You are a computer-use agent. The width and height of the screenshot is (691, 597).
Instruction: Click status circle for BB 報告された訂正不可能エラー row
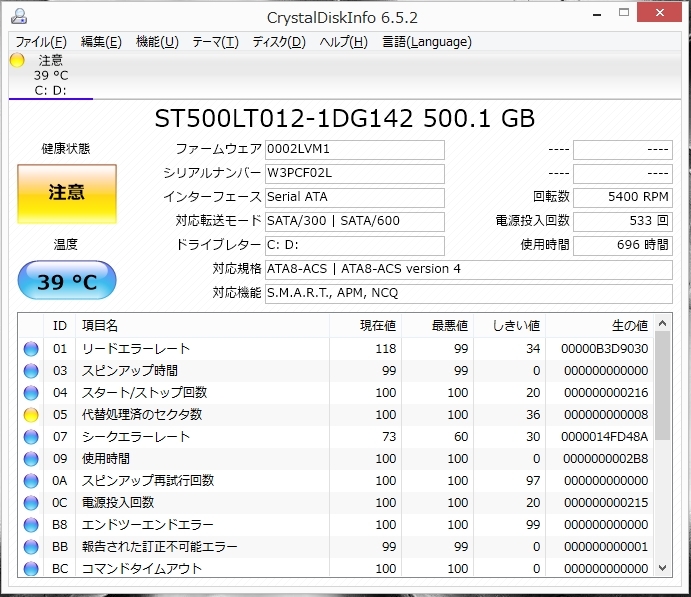tap(31, 546)
